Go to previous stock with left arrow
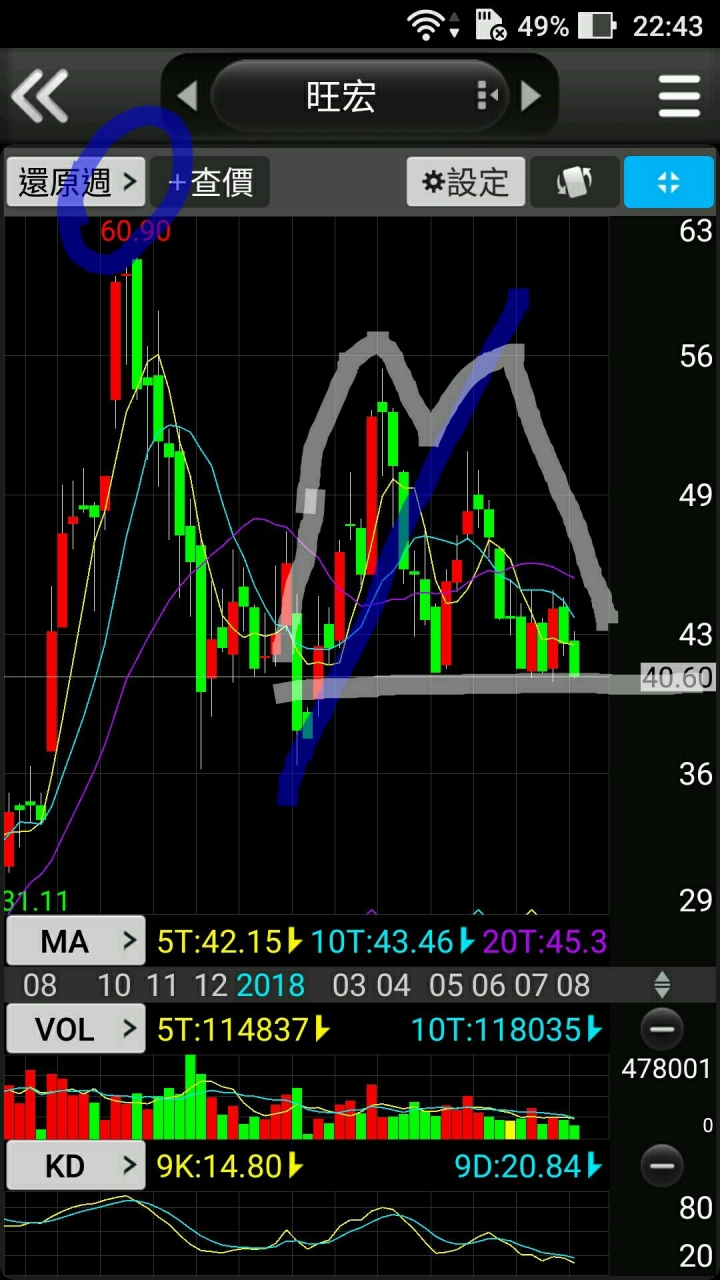 click(x=187, y=96)
